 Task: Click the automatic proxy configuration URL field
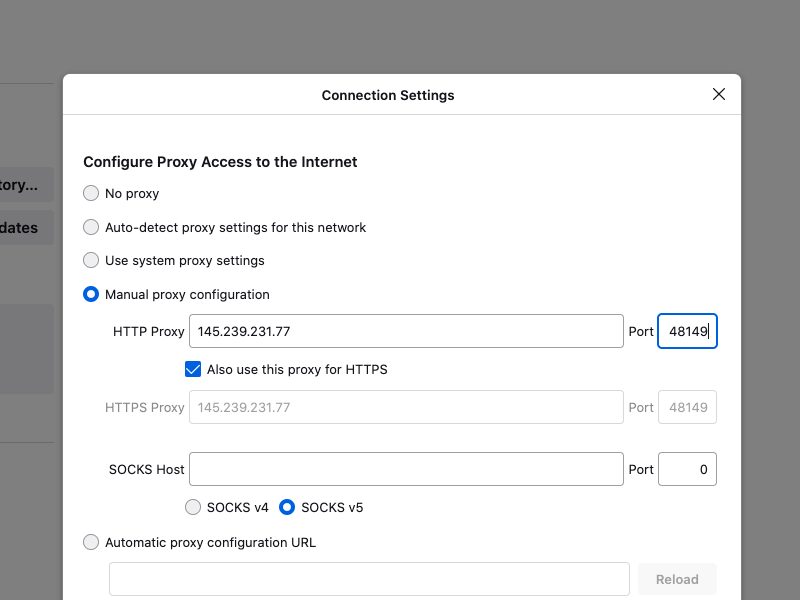point(369,579)
